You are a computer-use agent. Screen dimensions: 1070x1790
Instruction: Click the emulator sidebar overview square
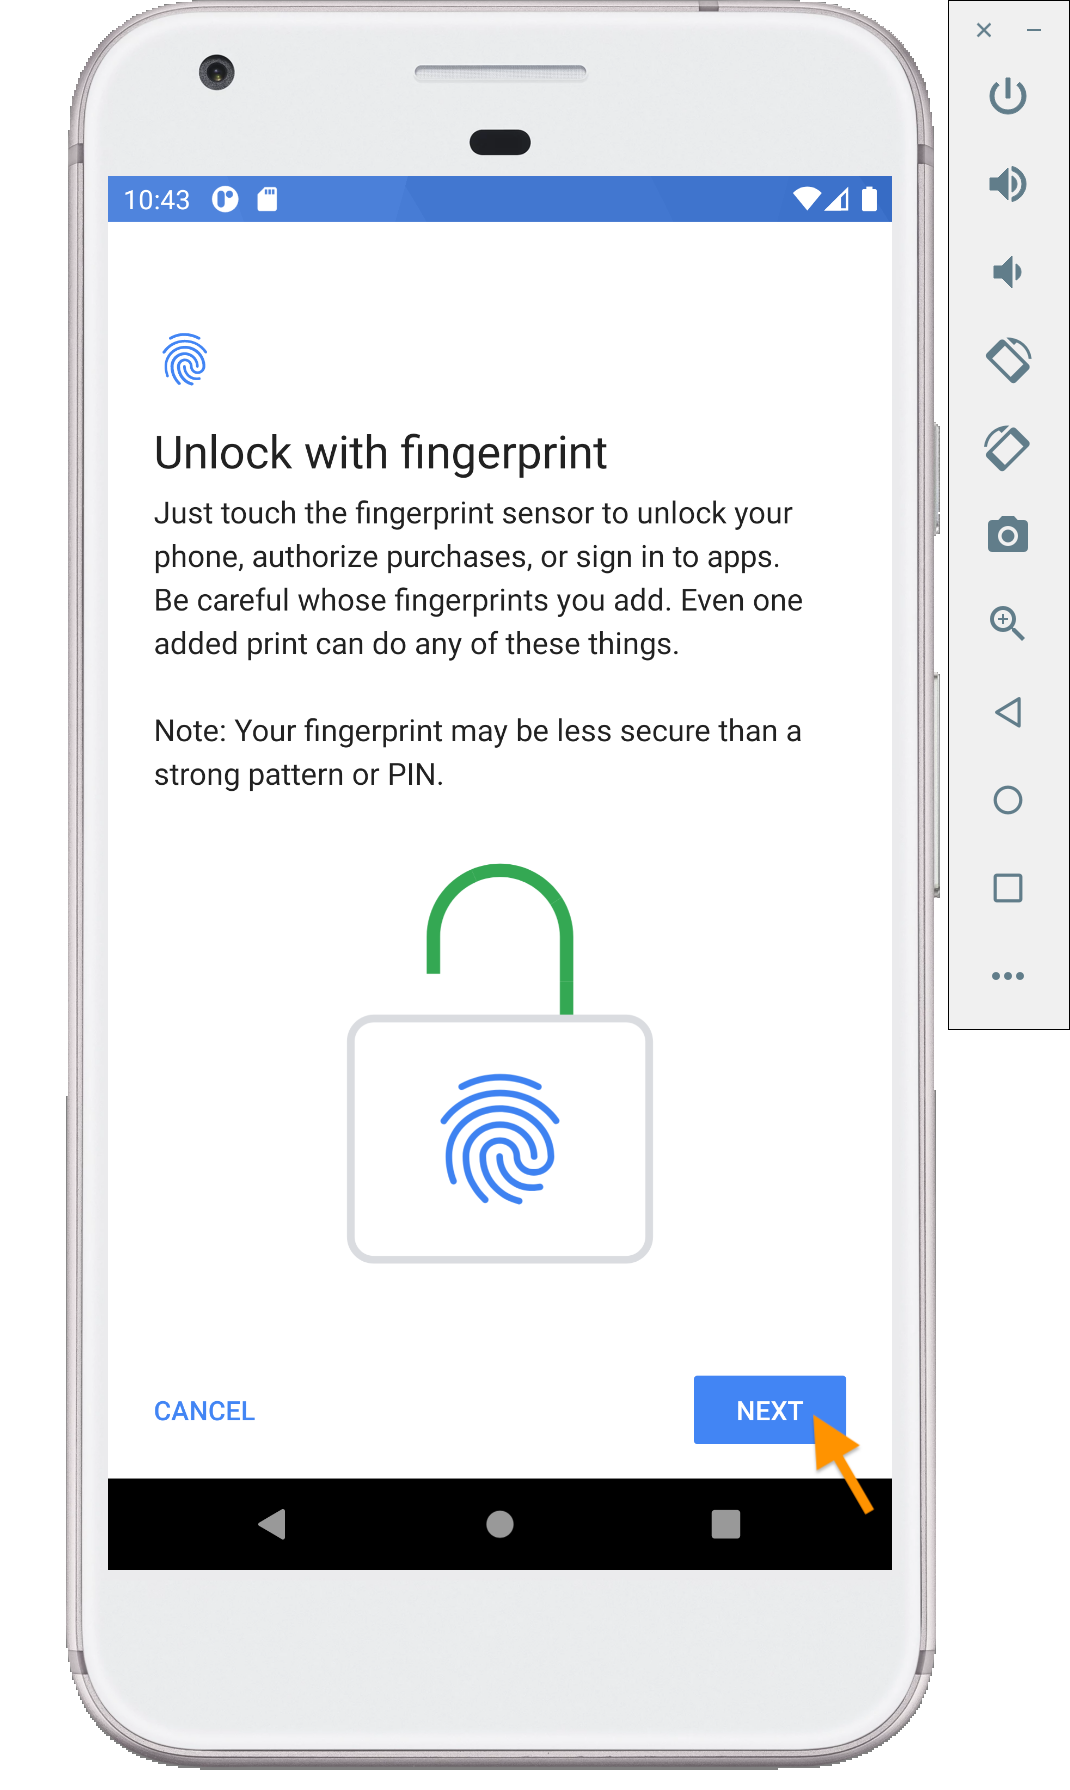click(1007, 888)
